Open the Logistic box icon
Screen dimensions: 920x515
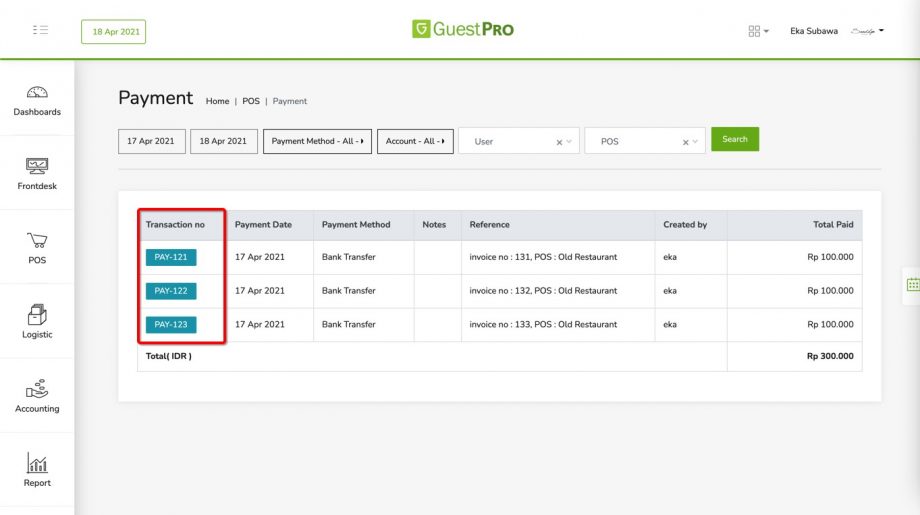(37, 314)
